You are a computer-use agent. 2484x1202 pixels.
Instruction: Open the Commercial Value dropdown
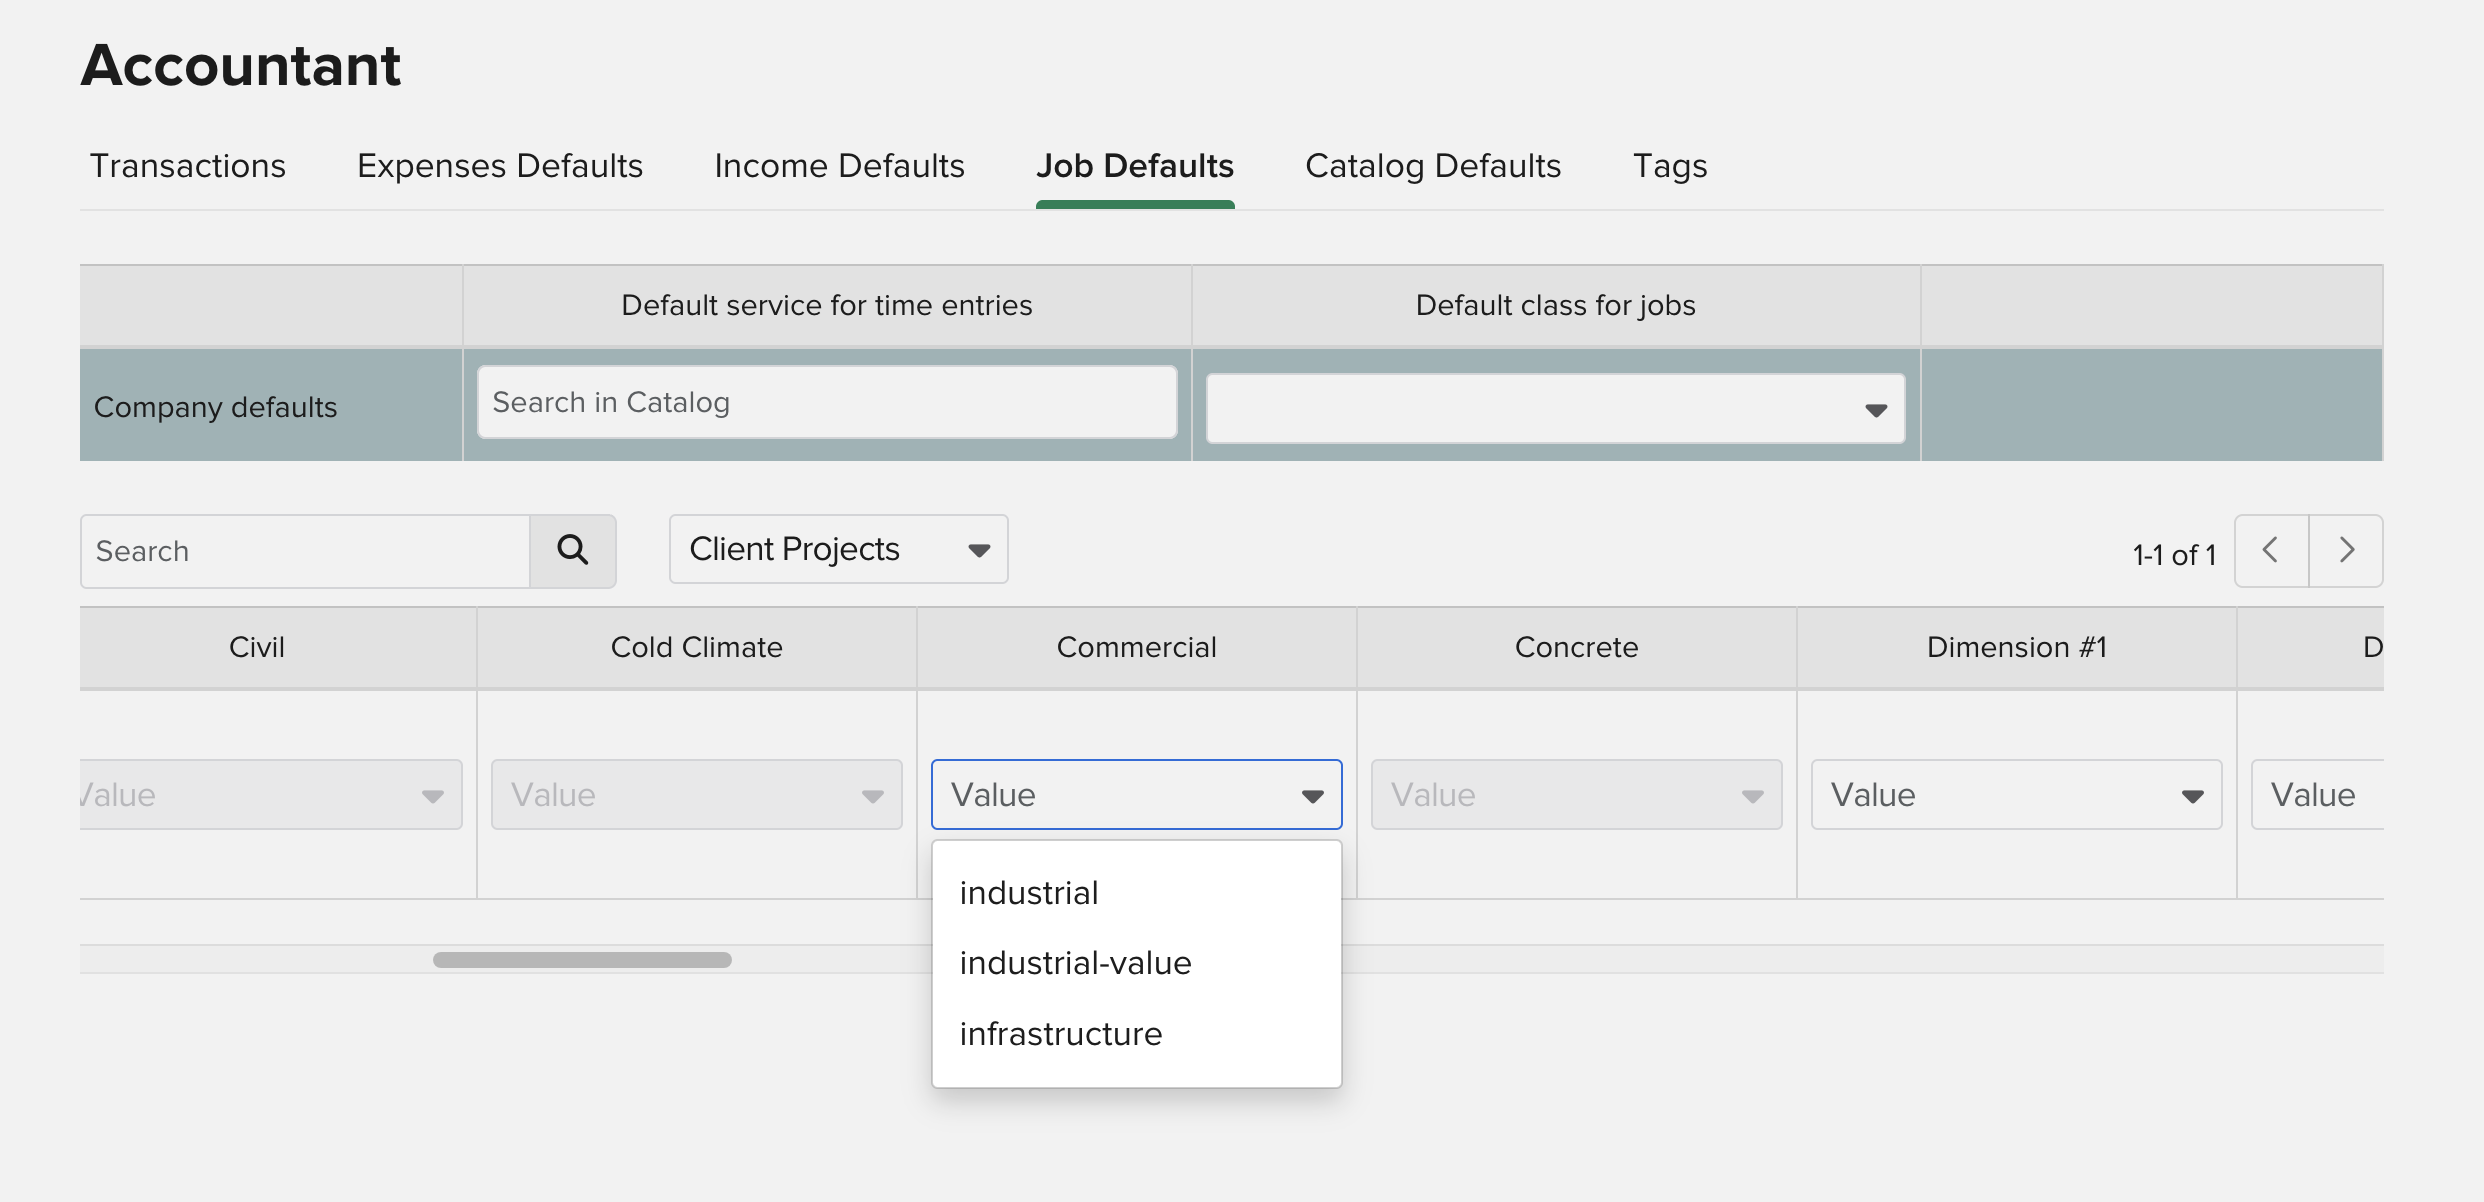[x=1136, y=795]
